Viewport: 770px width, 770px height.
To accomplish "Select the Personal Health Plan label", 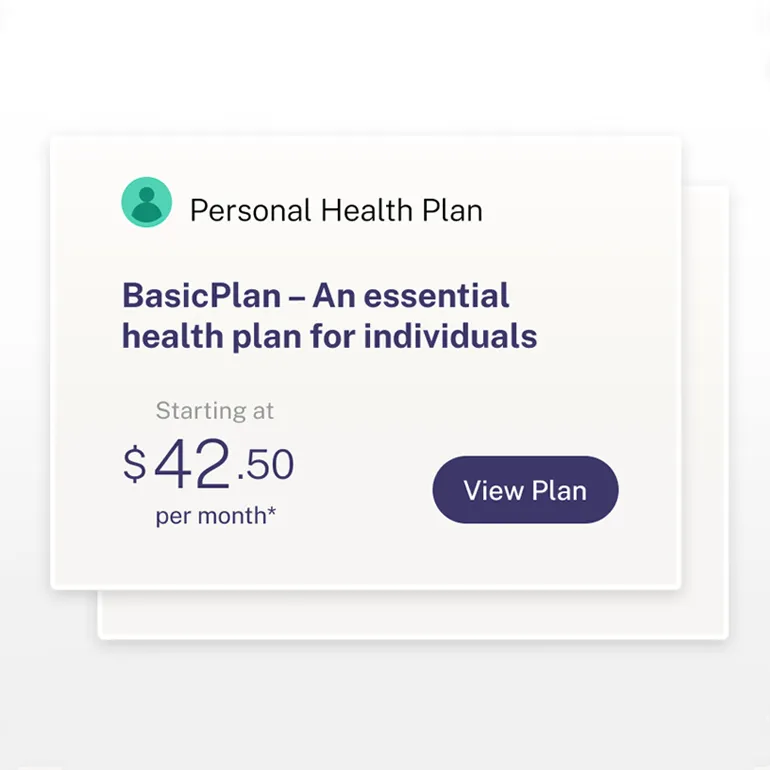I will point(335,211).
